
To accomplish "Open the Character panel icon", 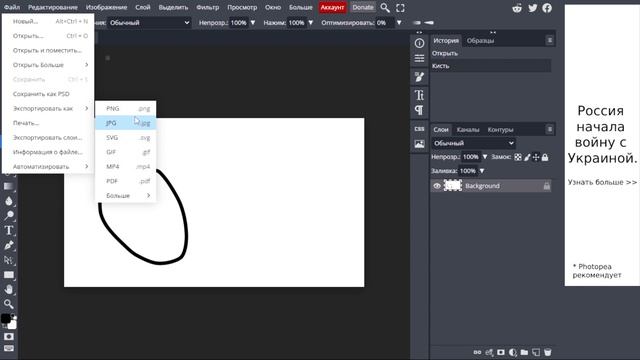I will pos(419,95).
